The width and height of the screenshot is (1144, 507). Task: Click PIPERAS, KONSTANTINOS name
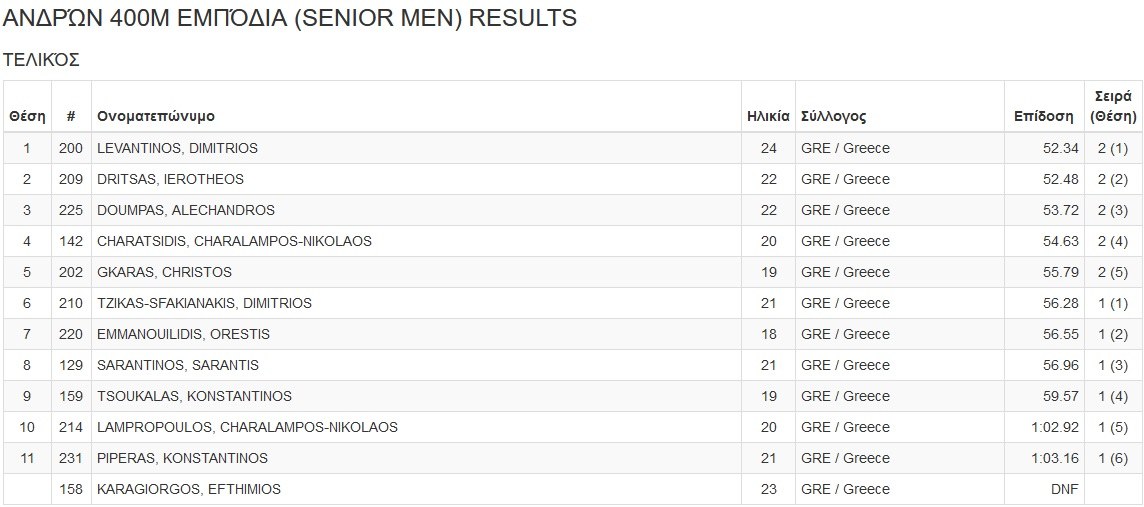(x=182, y=458)
